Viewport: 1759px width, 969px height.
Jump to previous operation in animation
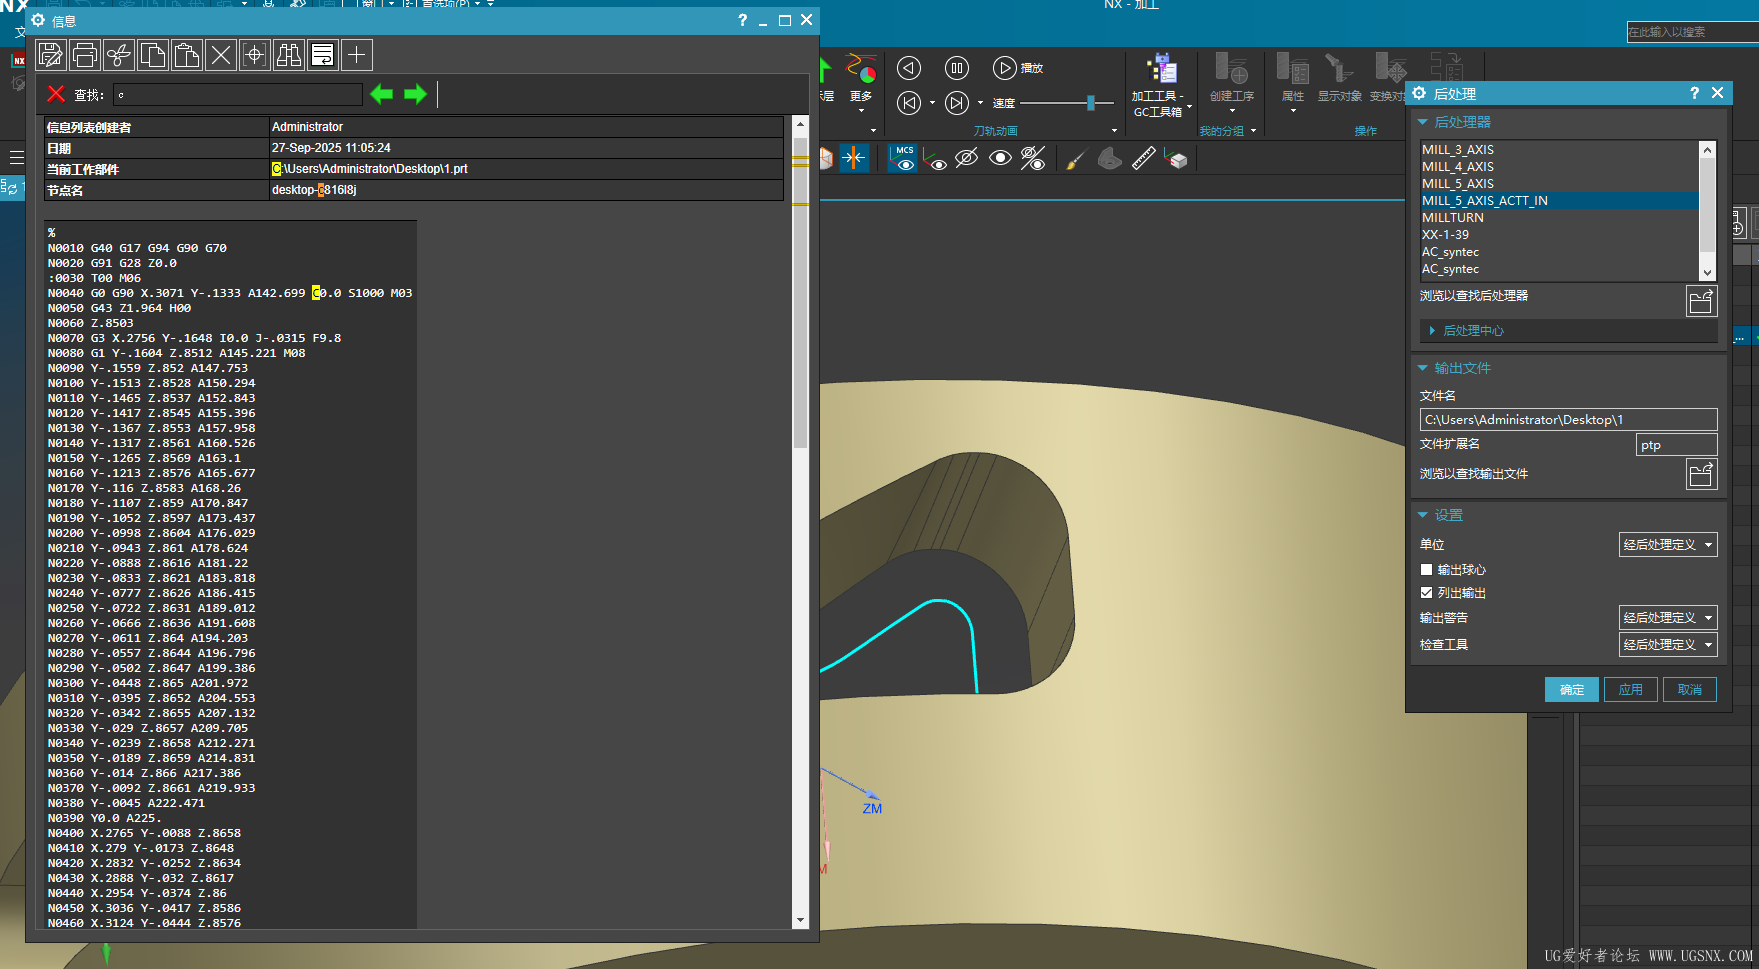[909, 103]
